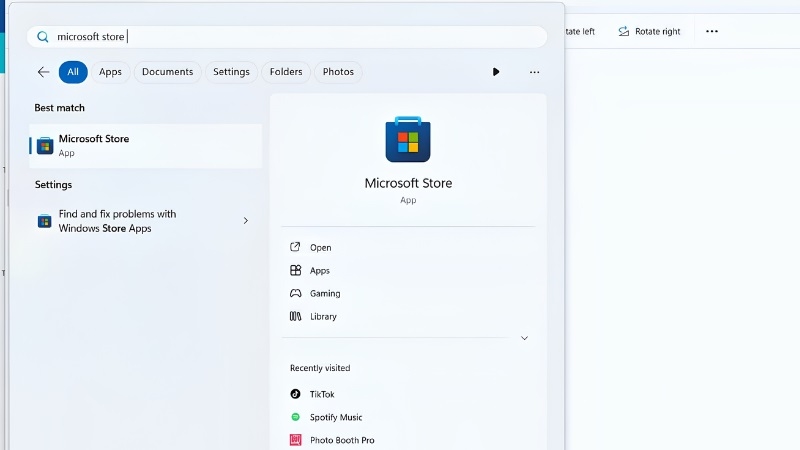Click the Apps grid icon
Image resolution: width=800 pixels, height=450 pixels.
pos(295,270)
